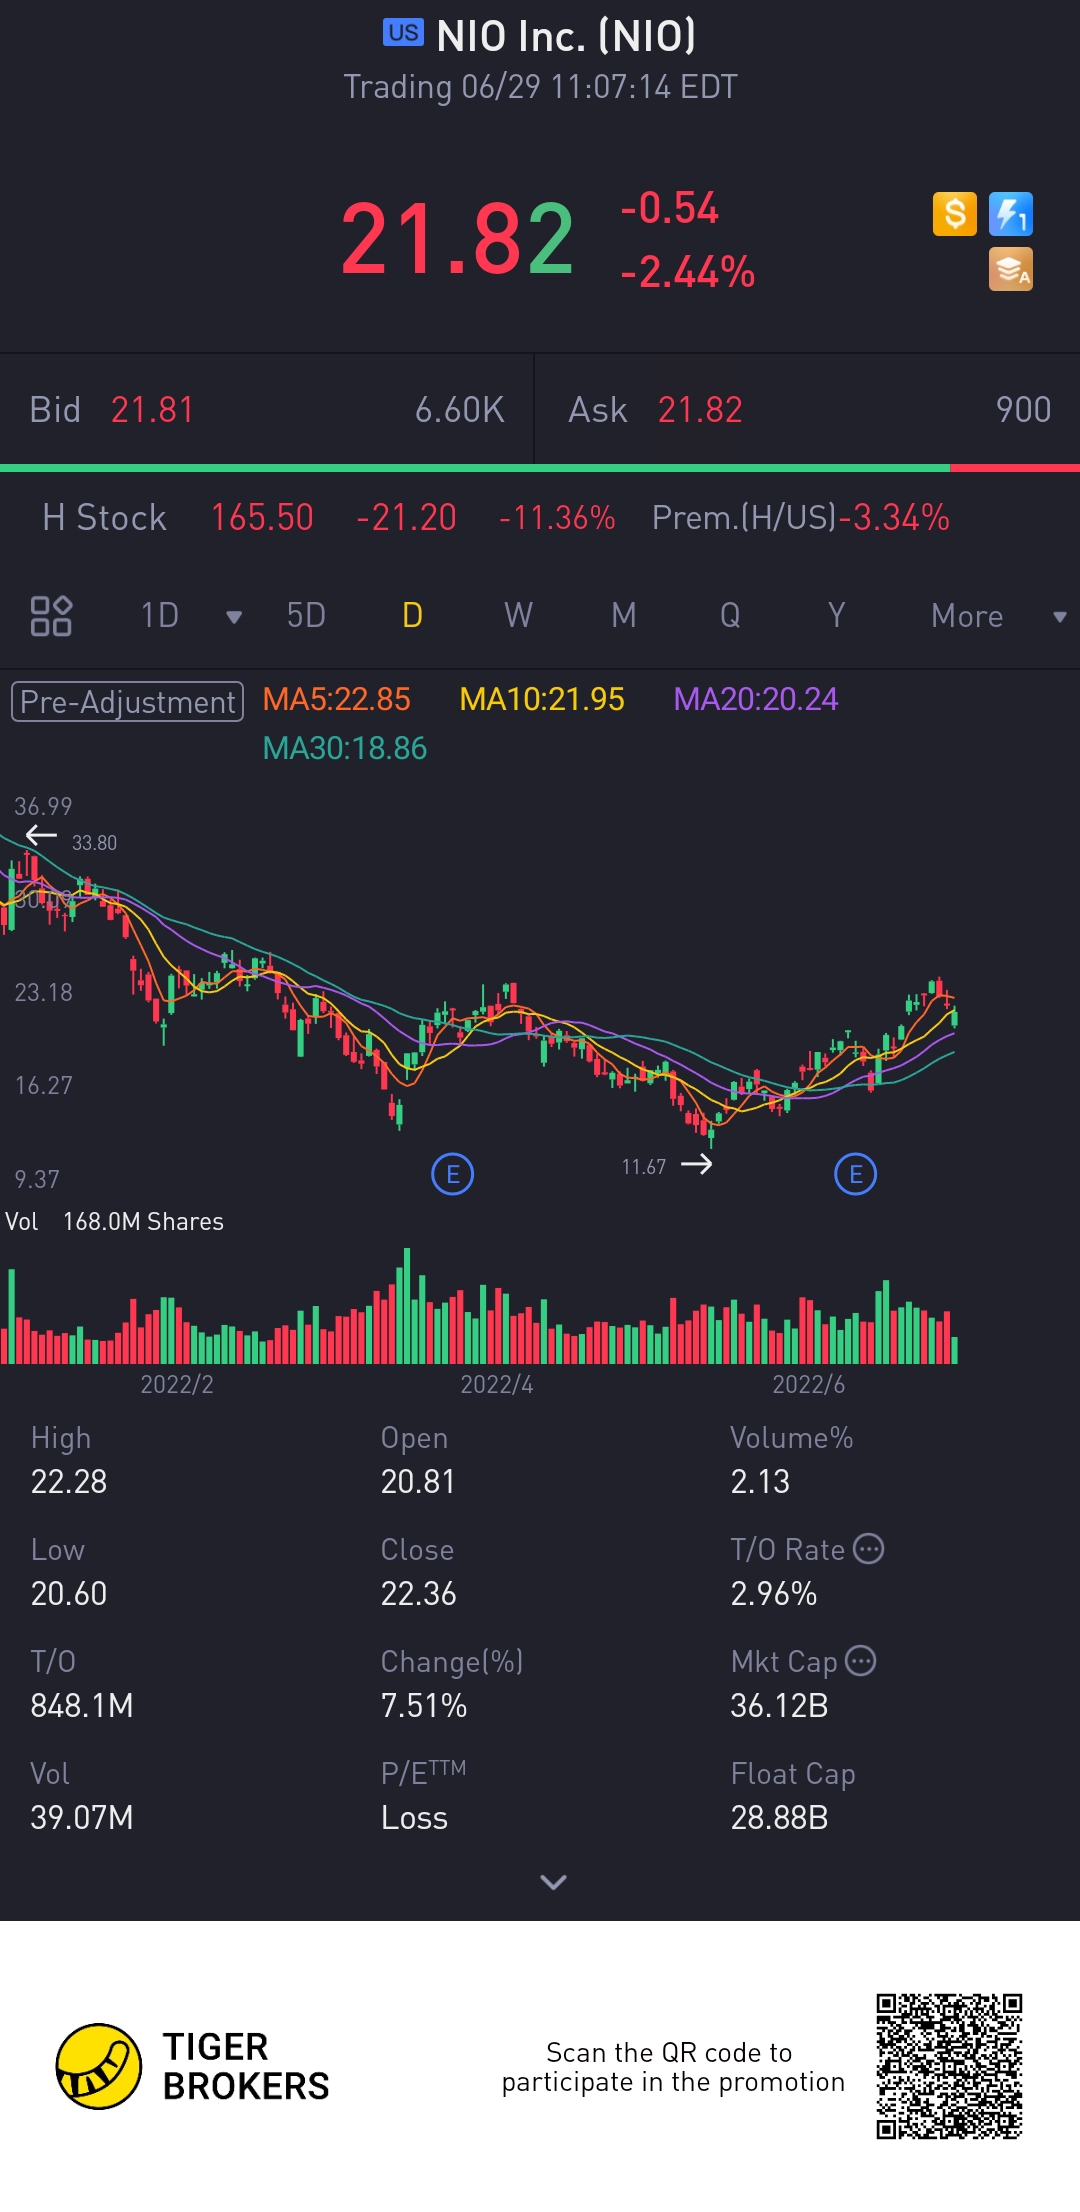Tap the Change(%) 7.51% value
1080x2212 pixels.
[424, 1705]
